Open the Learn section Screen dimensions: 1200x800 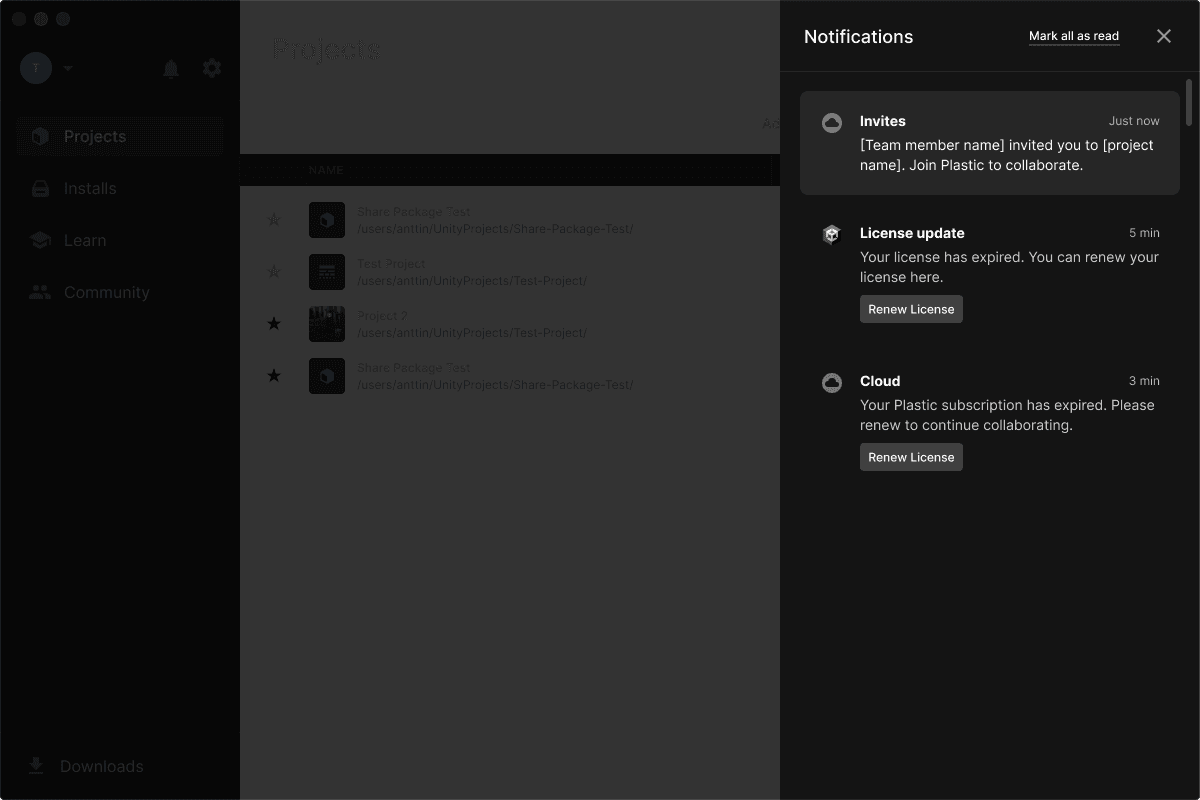(85, 240)
